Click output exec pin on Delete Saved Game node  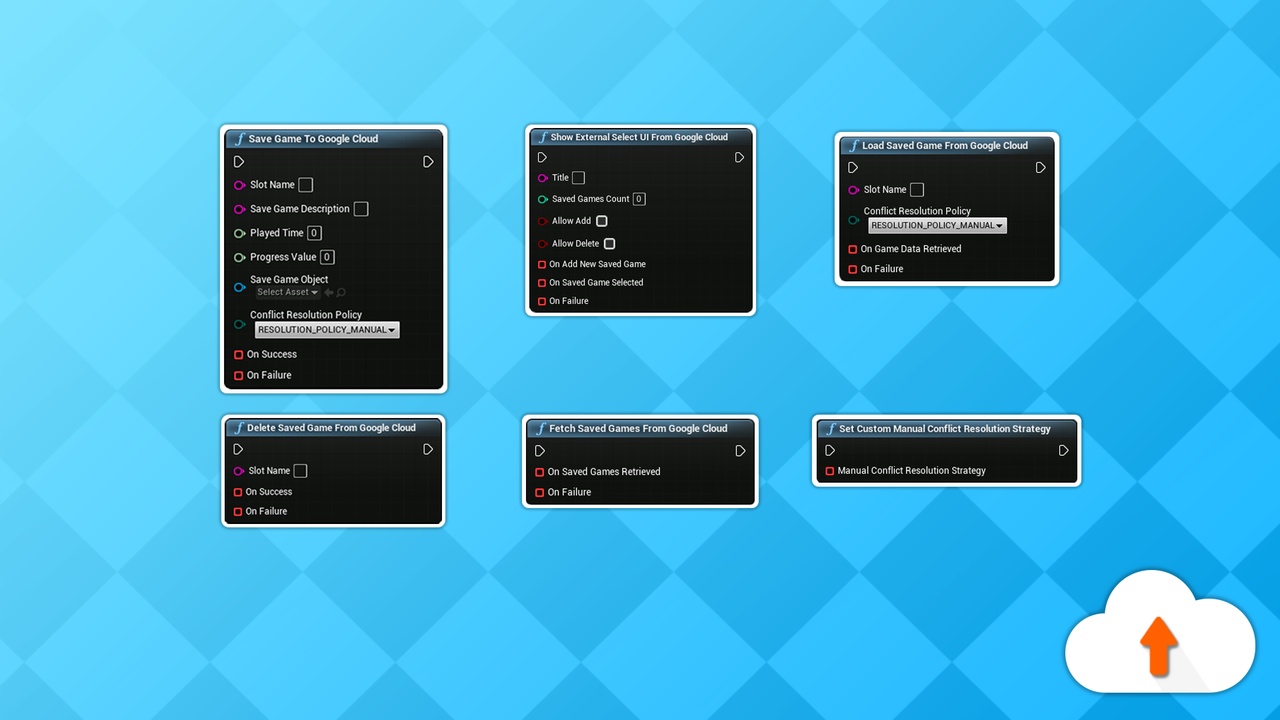tap(428, 449)
